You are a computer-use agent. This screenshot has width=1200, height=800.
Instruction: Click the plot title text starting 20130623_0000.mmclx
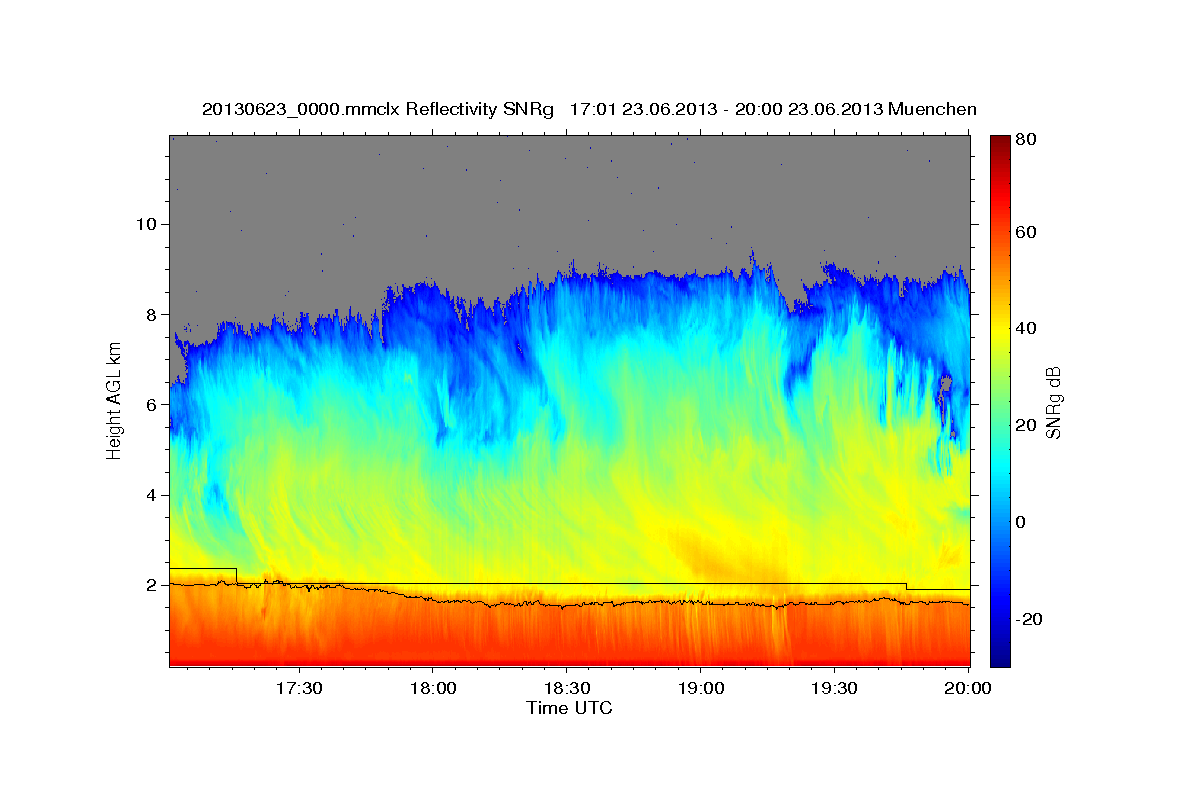589,109
